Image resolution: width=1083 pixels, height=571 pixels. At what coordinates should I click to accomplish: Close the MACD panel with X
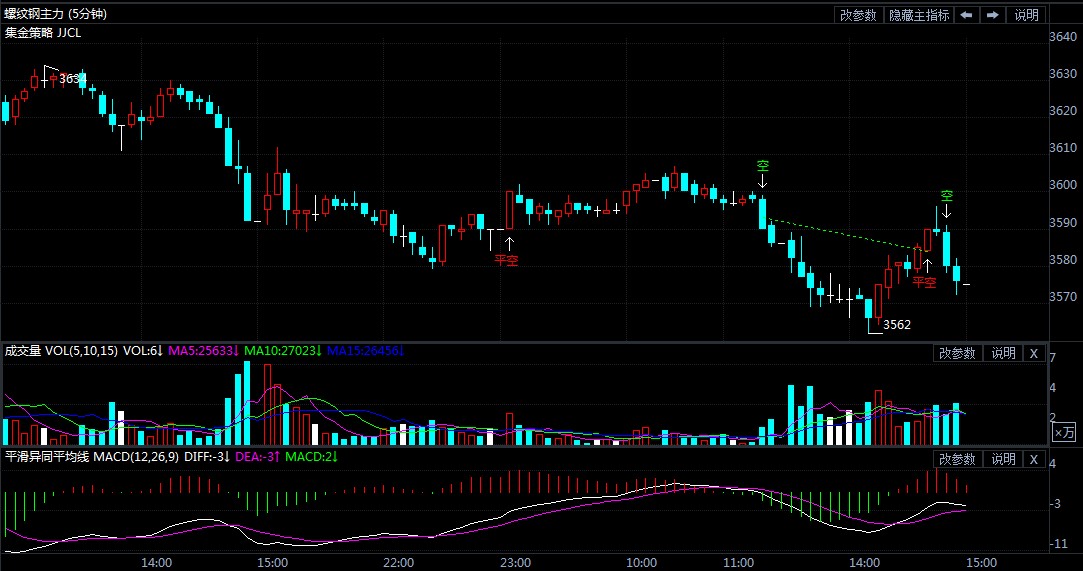pos(1034,459)
